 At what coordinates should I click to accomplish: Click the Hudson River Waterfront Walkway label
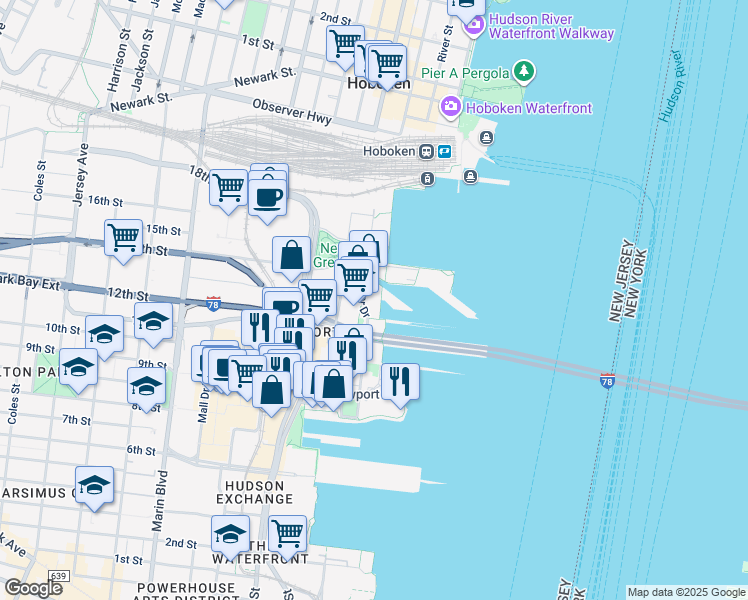coord(551,26)
